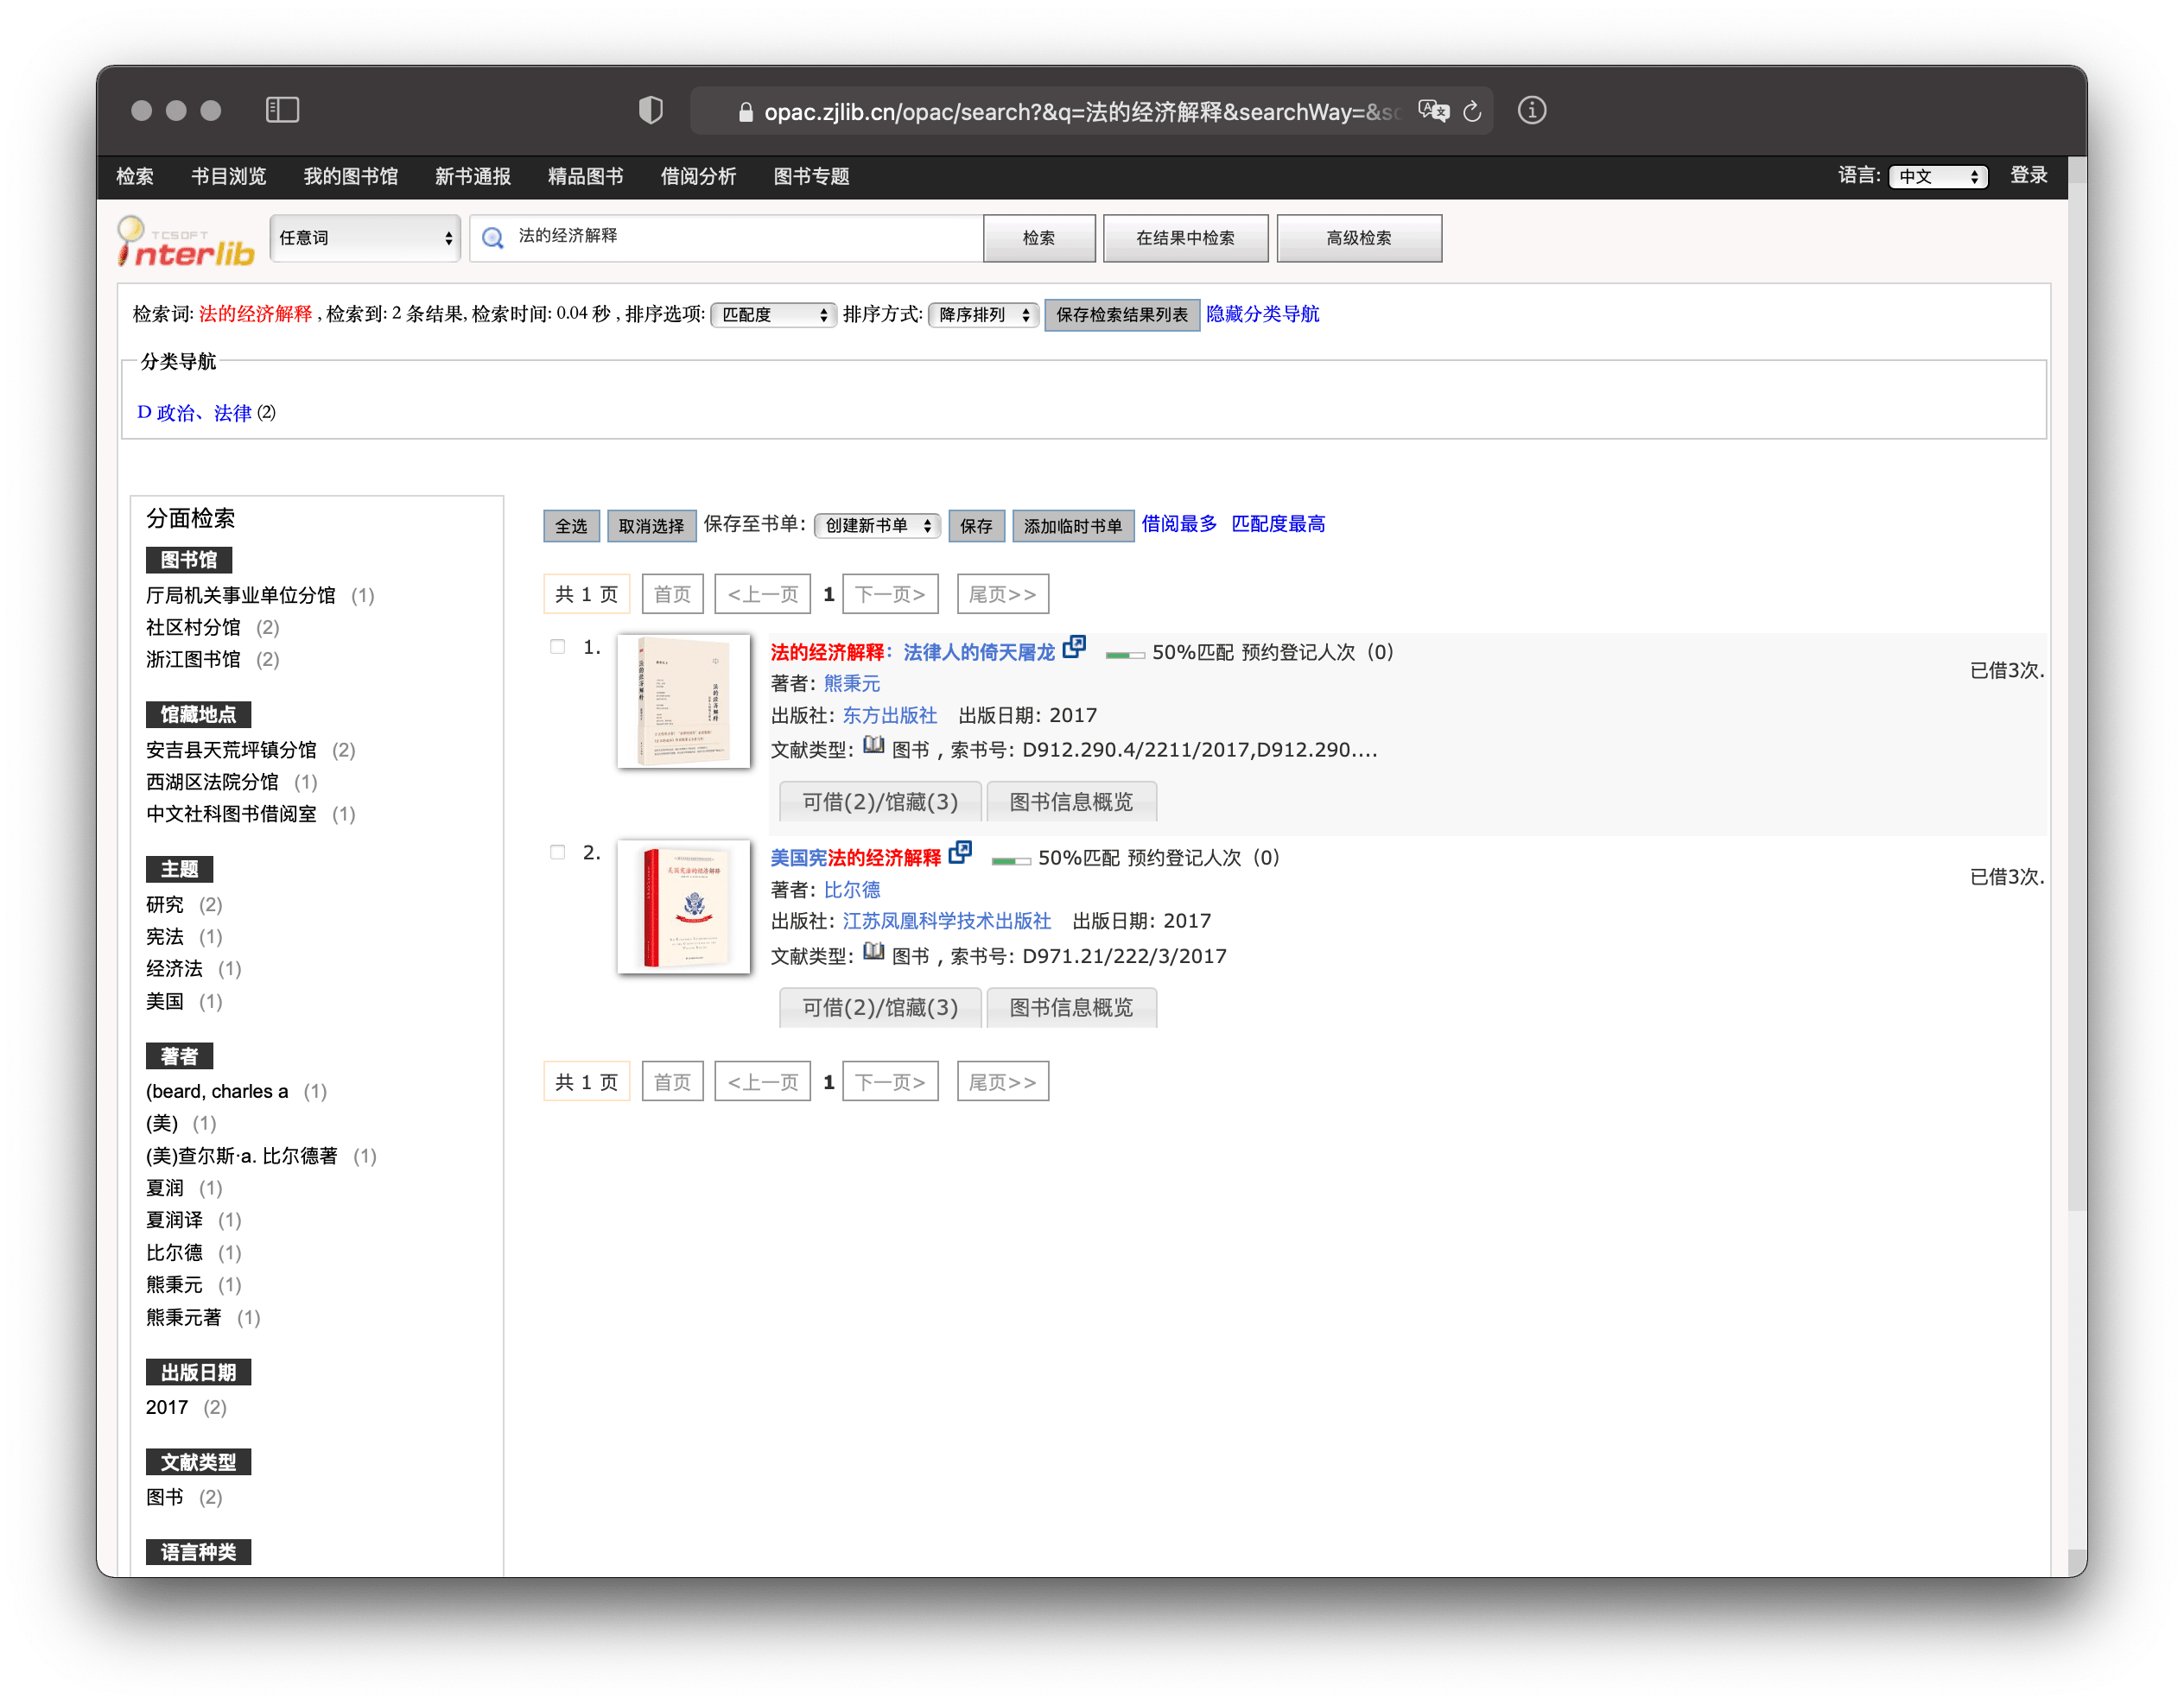Click the 美国宪法的经济解释 cover thumbnail
Screen dimensions: 2184x1705
pos(684,907)
